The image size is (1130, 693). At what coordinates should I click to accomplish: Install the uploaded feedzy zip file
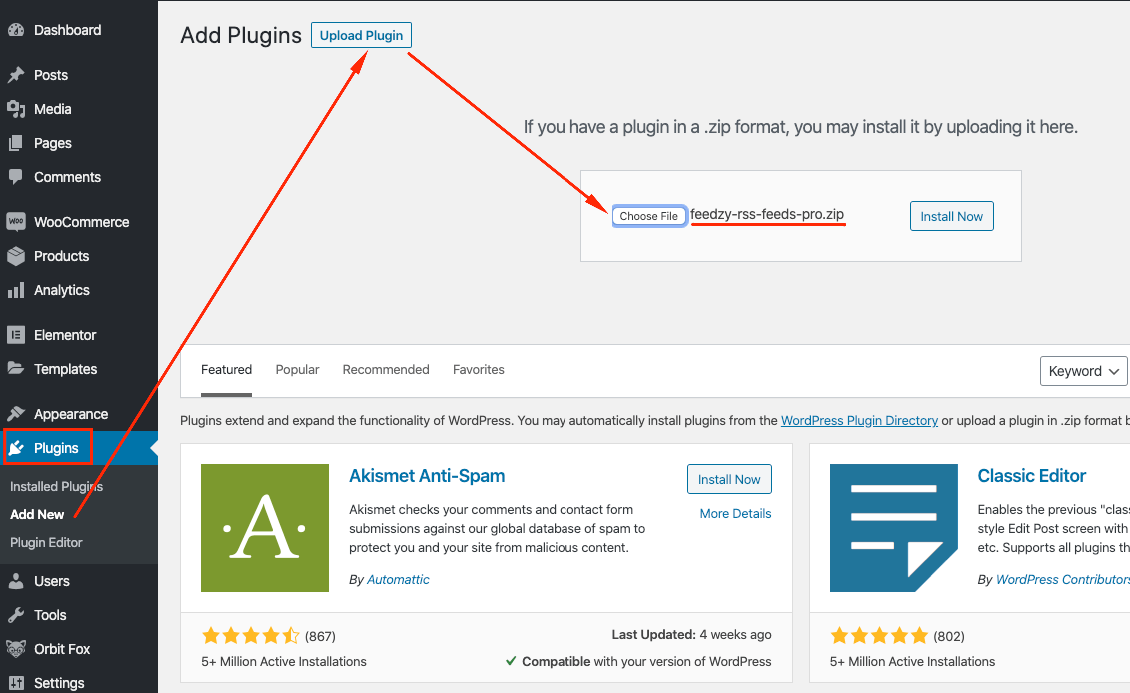[951, 217]
